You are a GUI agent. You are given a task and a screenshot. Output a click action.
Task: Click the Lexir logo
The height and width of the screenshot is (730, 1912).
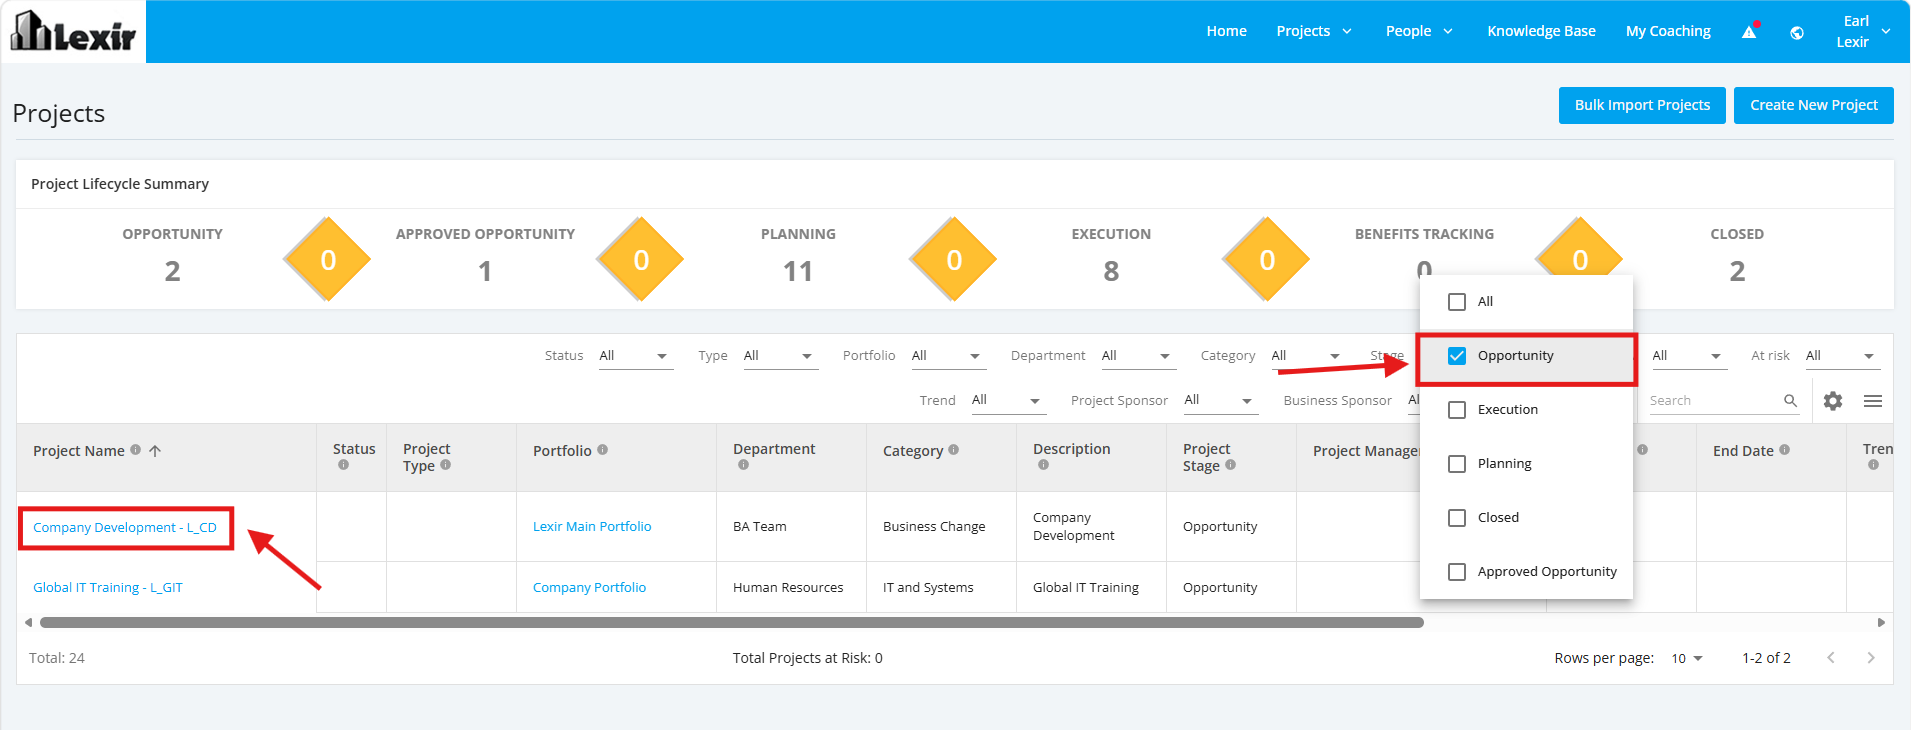coord(73,32)
